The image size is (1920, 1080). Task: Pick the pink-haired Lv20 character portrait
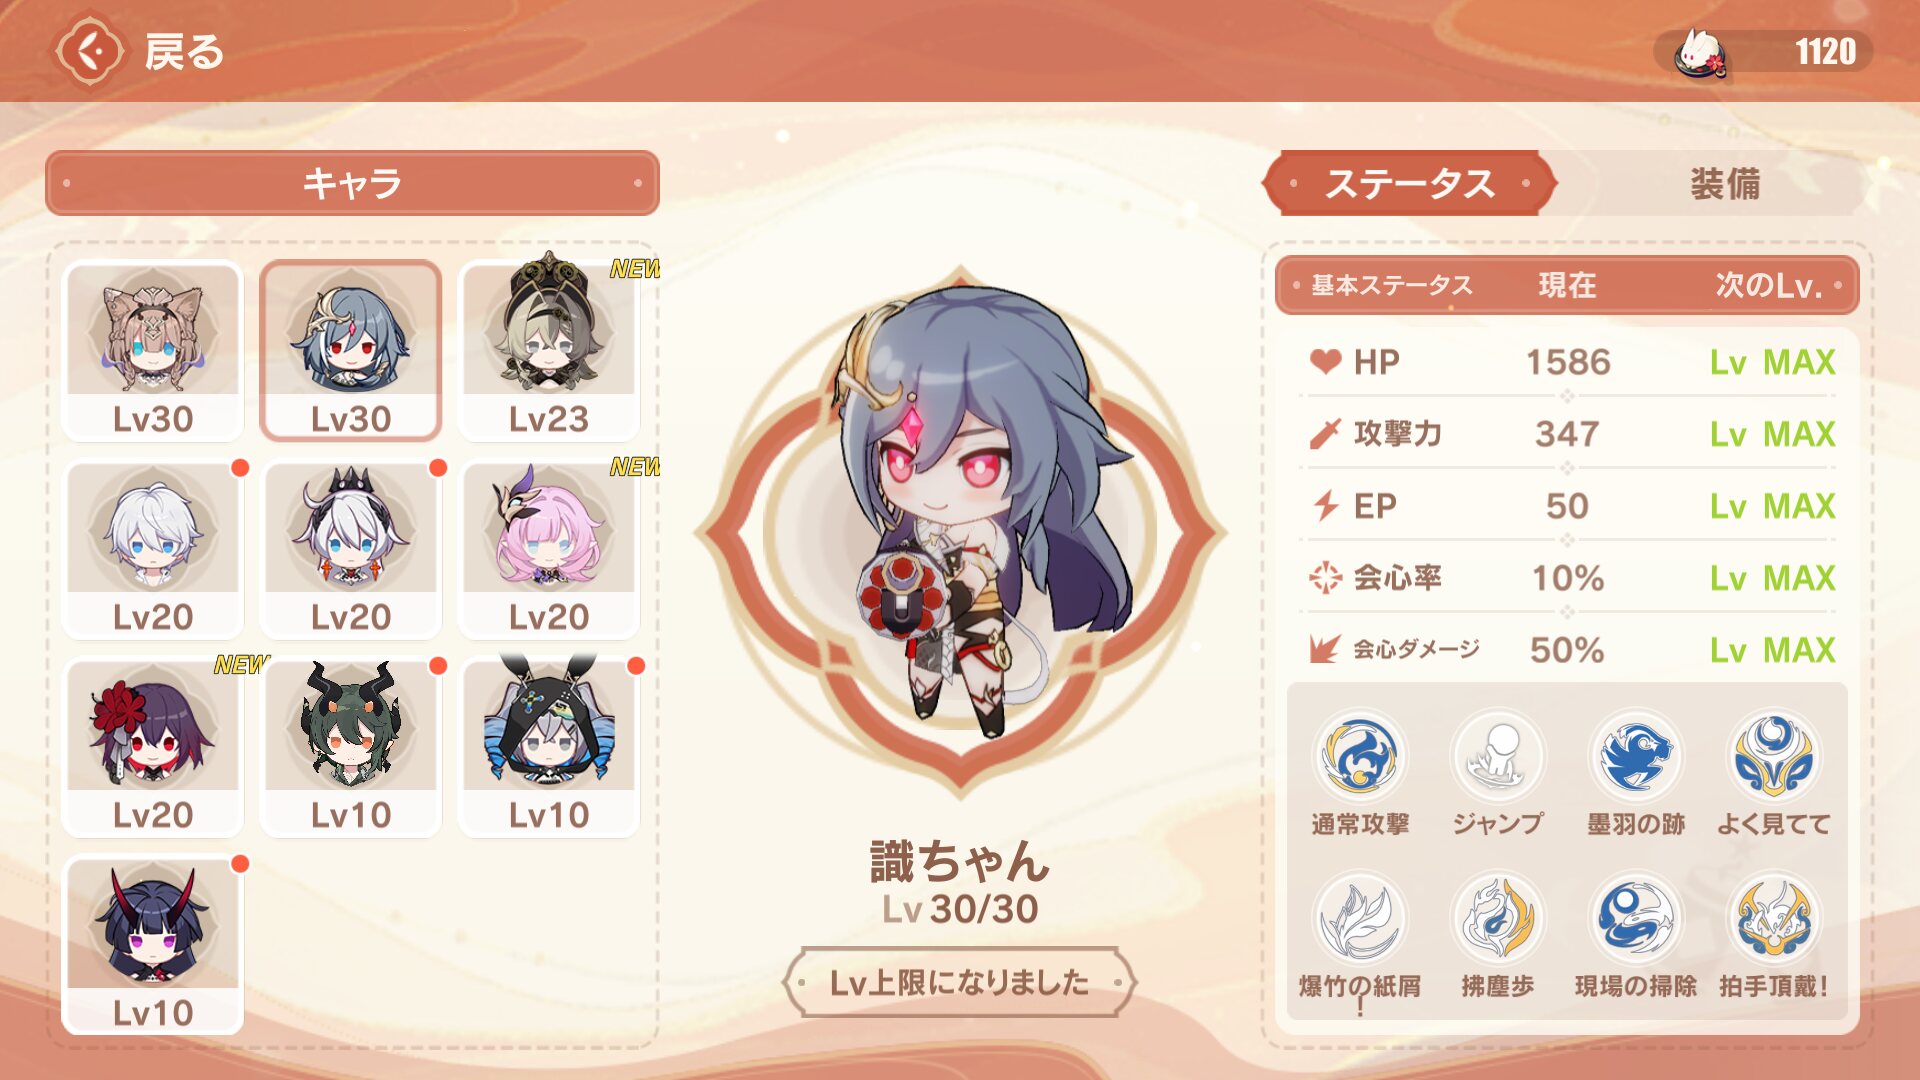pos(548,548)
